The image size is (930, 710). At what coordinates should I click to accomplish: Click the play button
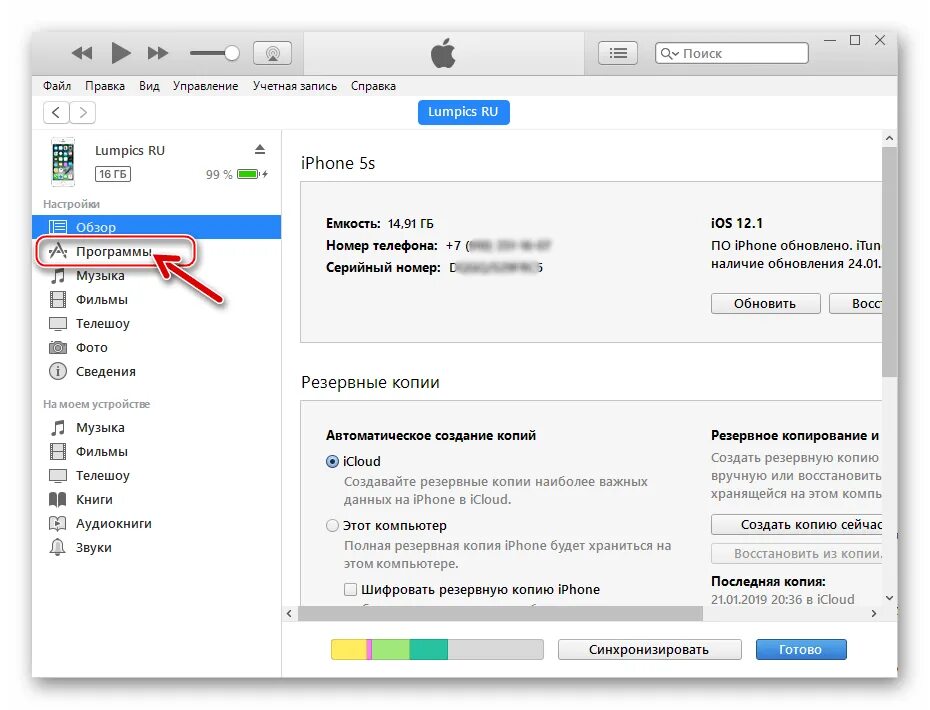(121, 53)
